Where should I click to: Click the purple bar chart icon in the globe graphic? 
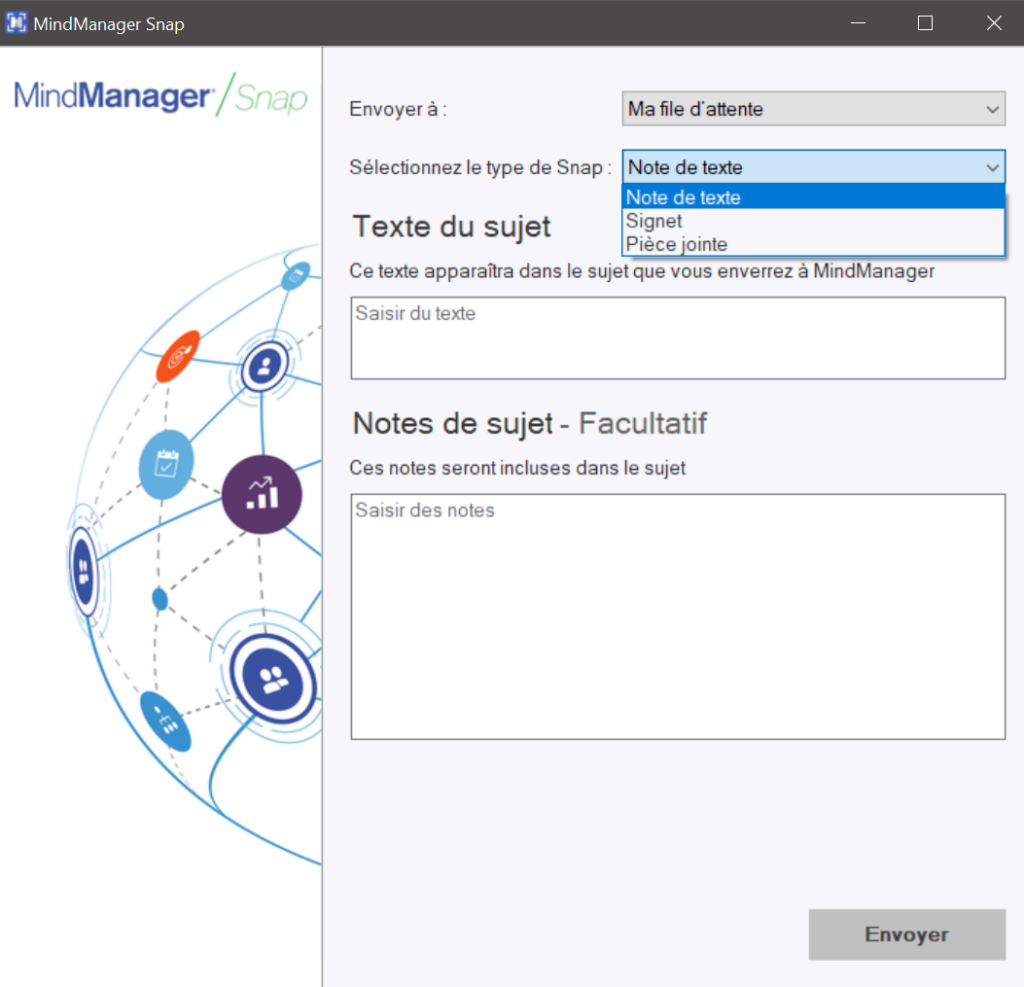(261, 494)
